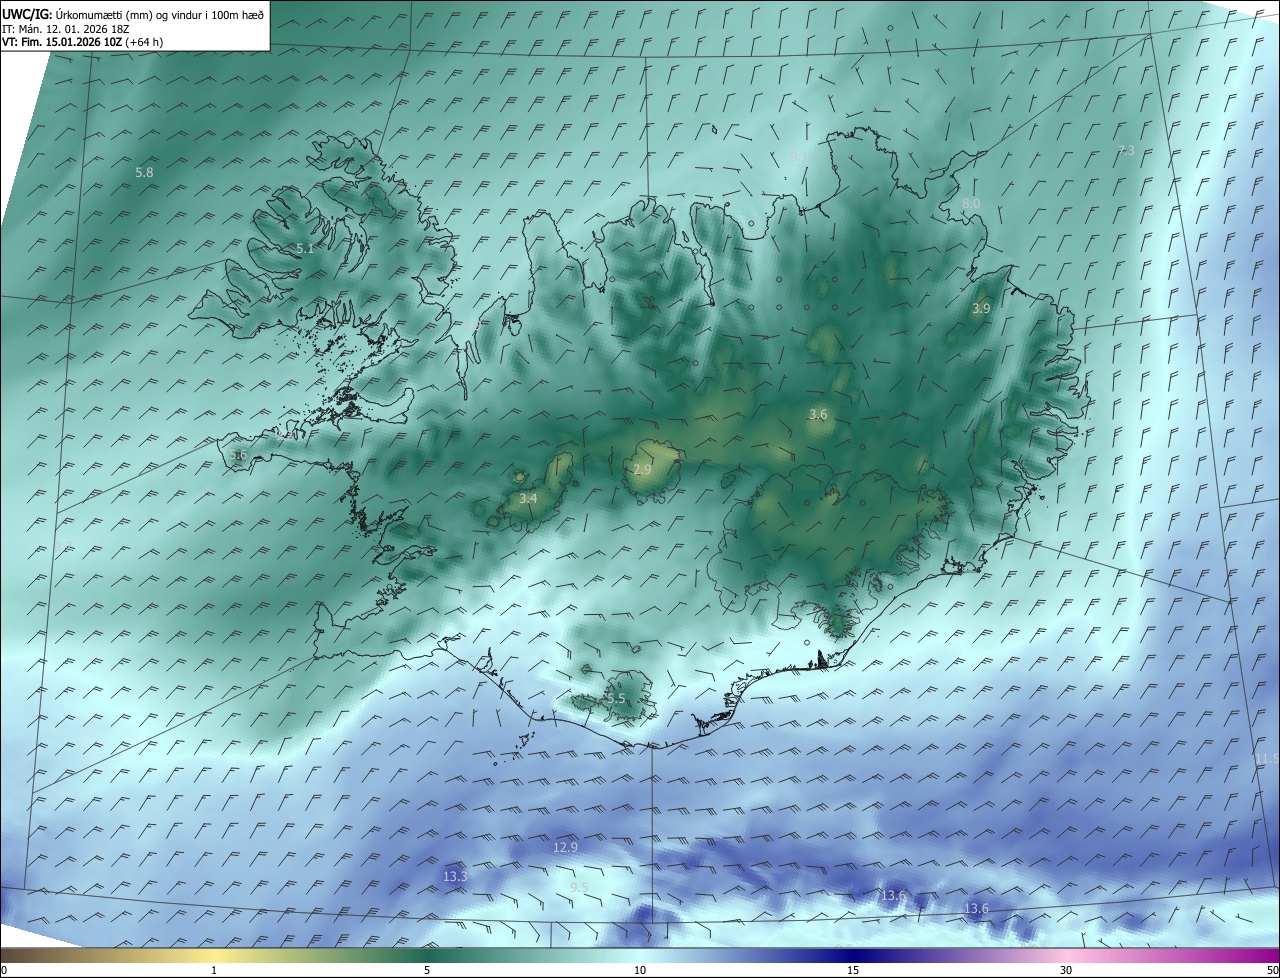The image size is (1280, 978).
Task: Click the 5 tick on the color scale
Action: tap(427, 970)
